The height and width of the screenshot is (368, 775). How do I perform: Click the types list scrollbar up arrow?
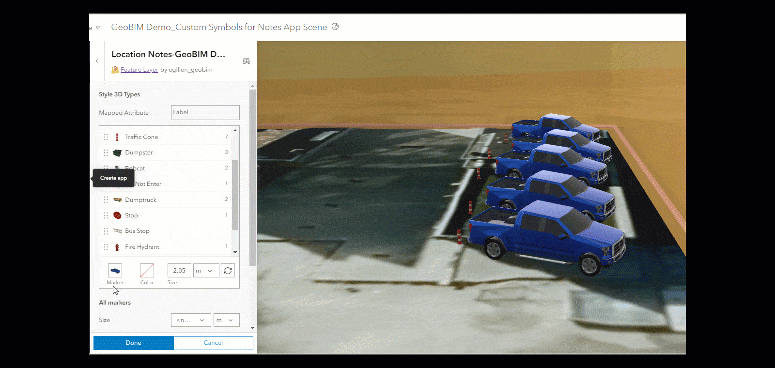click(x=236, y=129)
